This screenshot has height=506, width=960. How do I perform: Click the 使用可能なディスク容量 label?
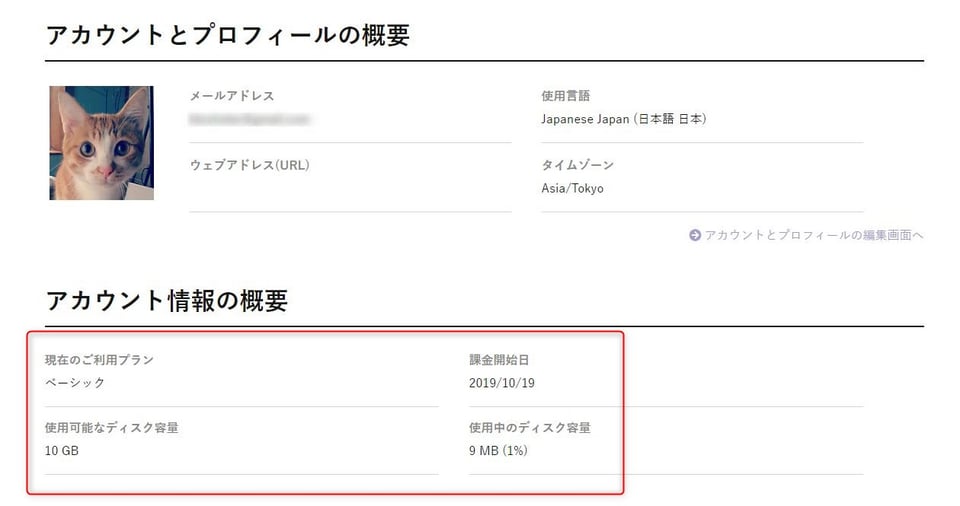pos(111,428)
